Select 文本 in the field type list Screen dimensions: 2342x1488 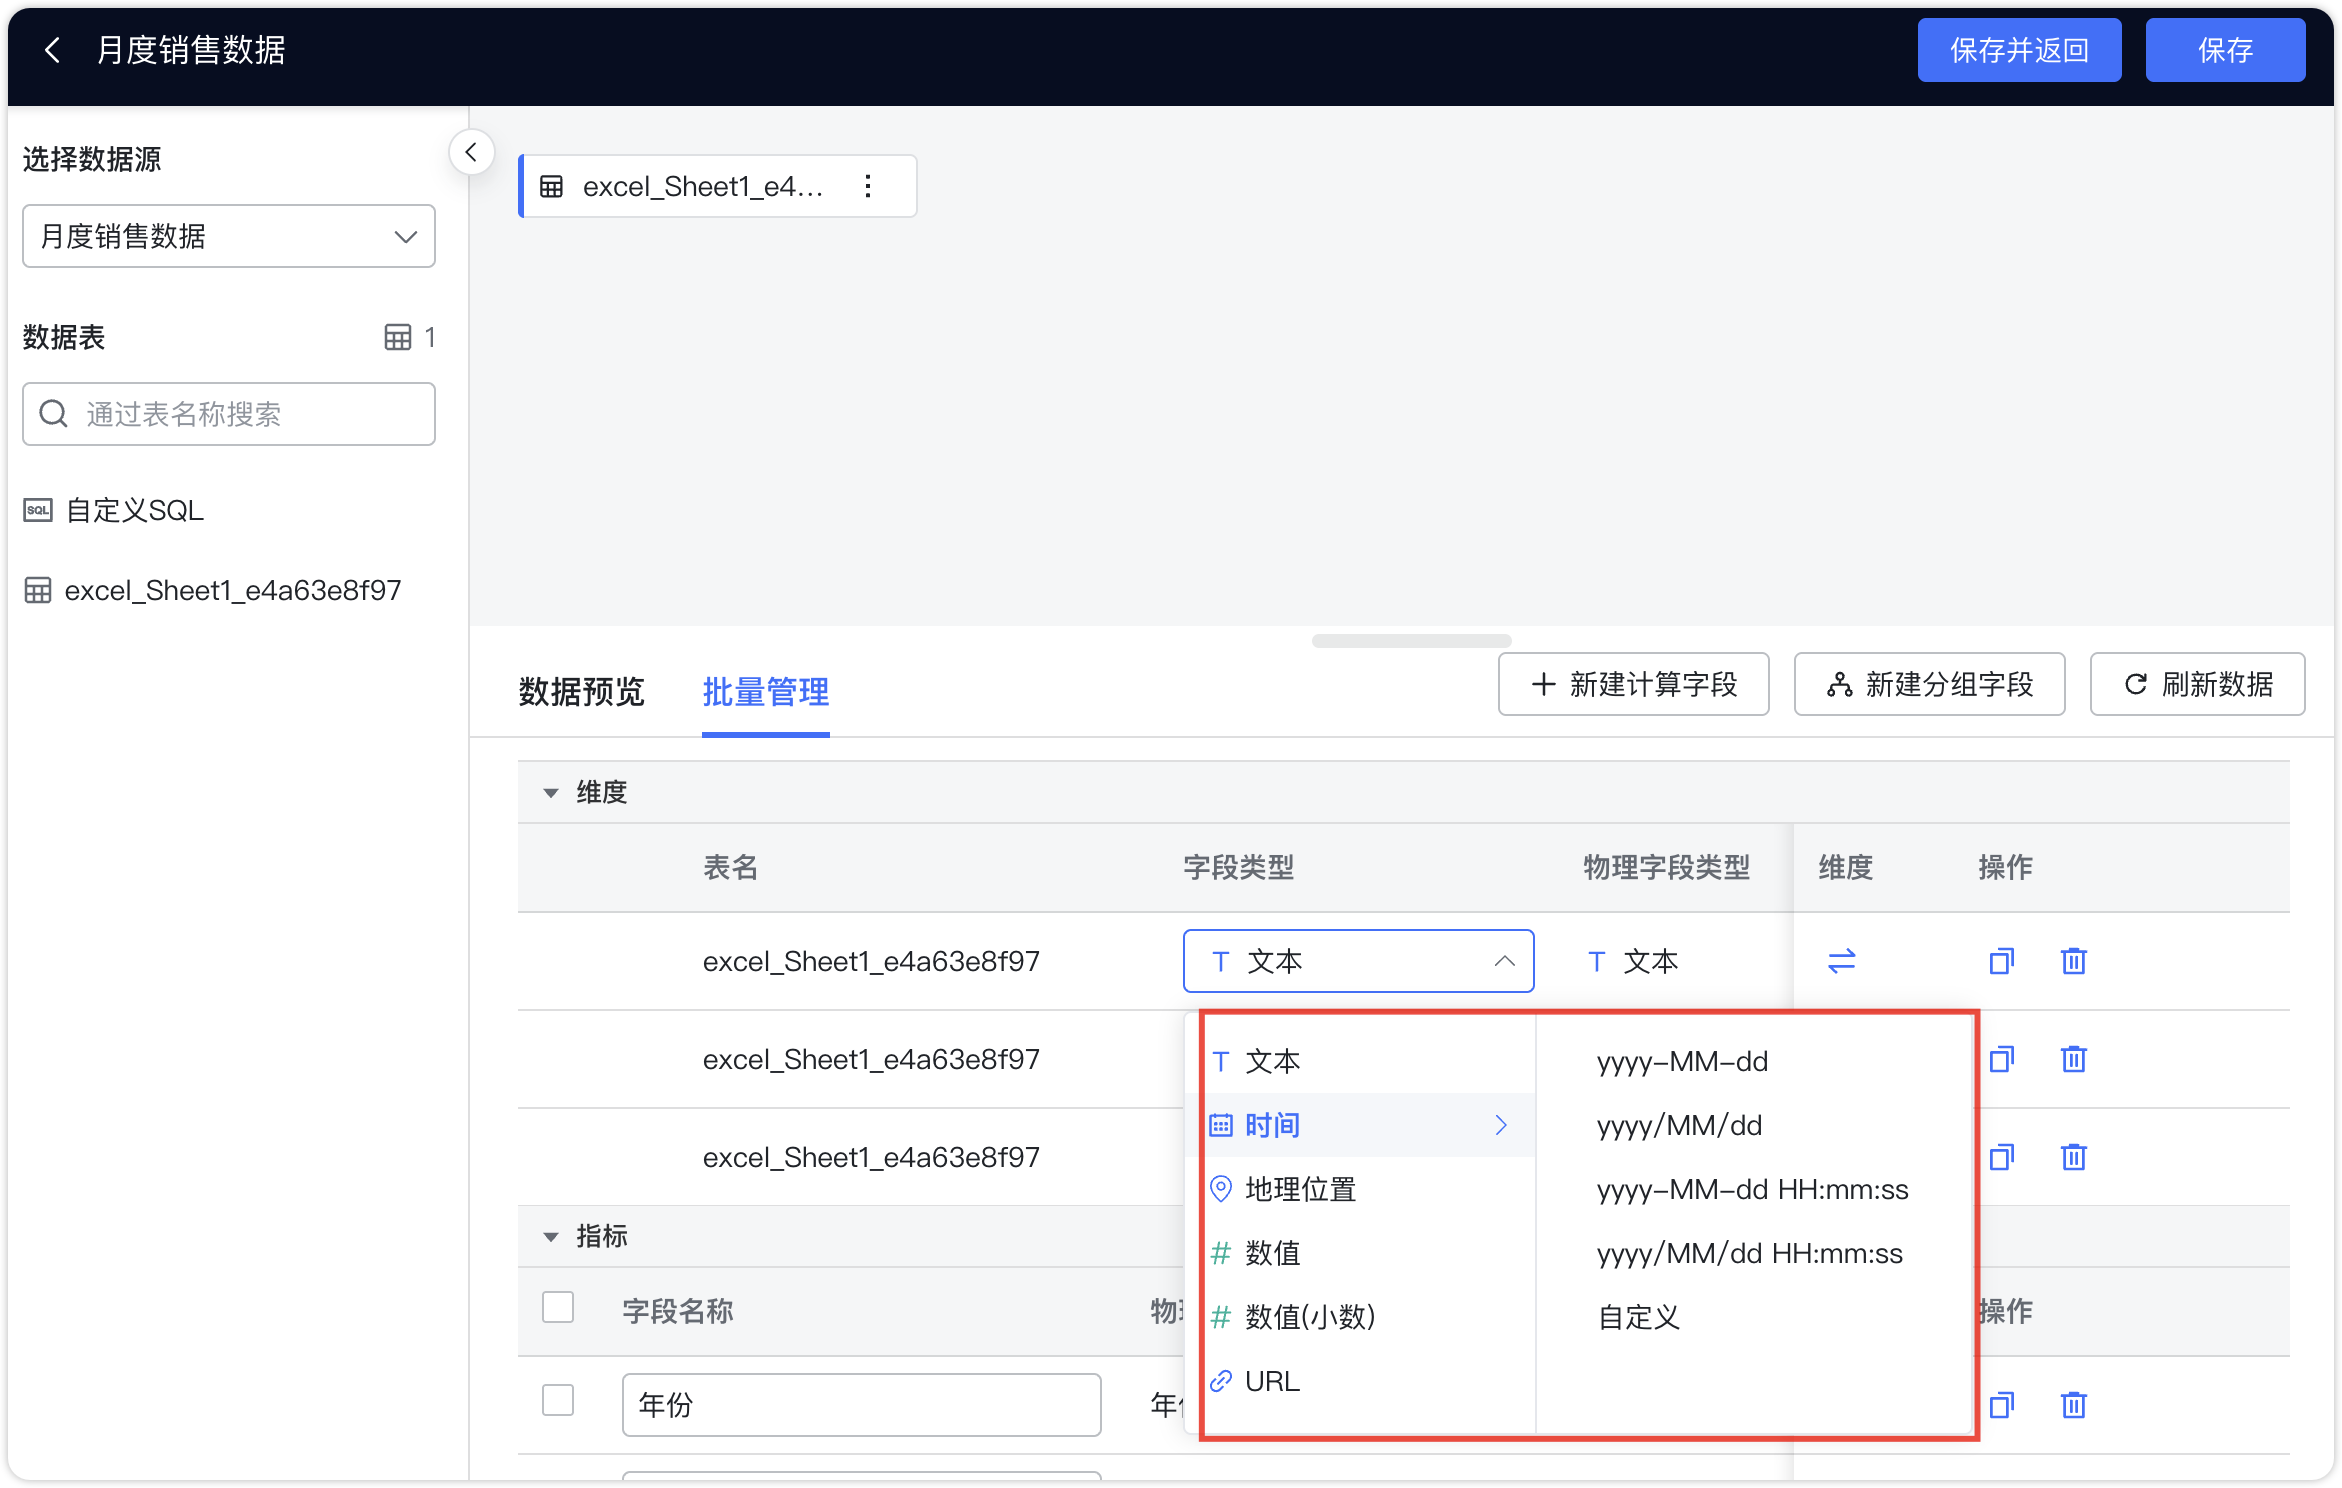1360,1061
